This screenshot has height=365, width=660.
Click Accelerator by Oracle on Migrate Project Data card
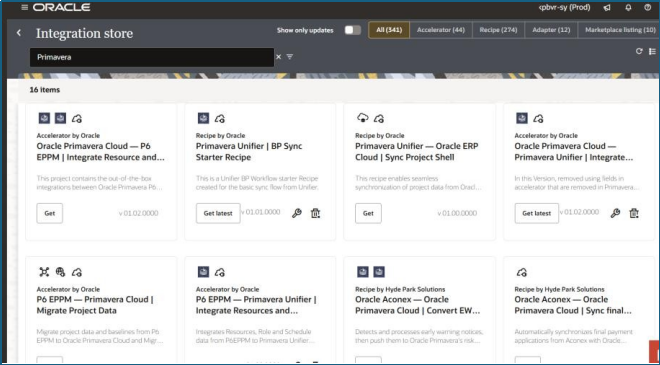click(68, 289)
